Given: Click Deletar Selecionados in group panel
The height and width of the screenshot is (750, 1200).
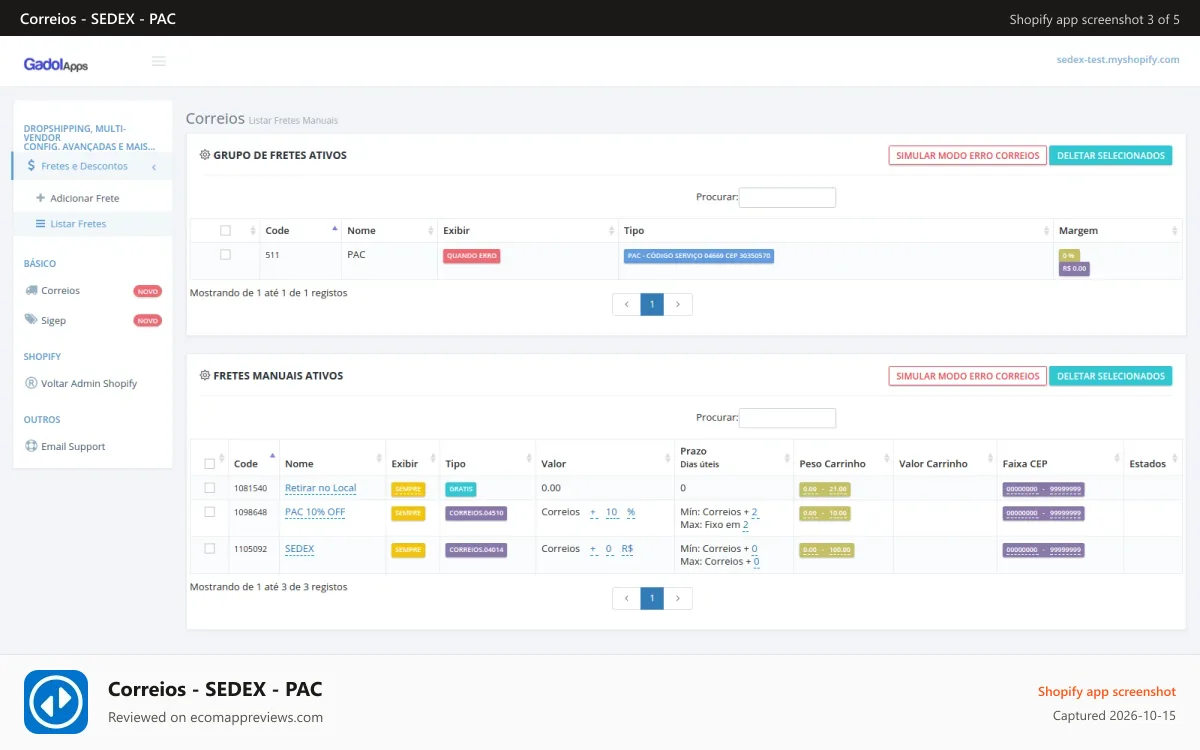Looking at the screenshot, I should click(x=1111, y=155).
